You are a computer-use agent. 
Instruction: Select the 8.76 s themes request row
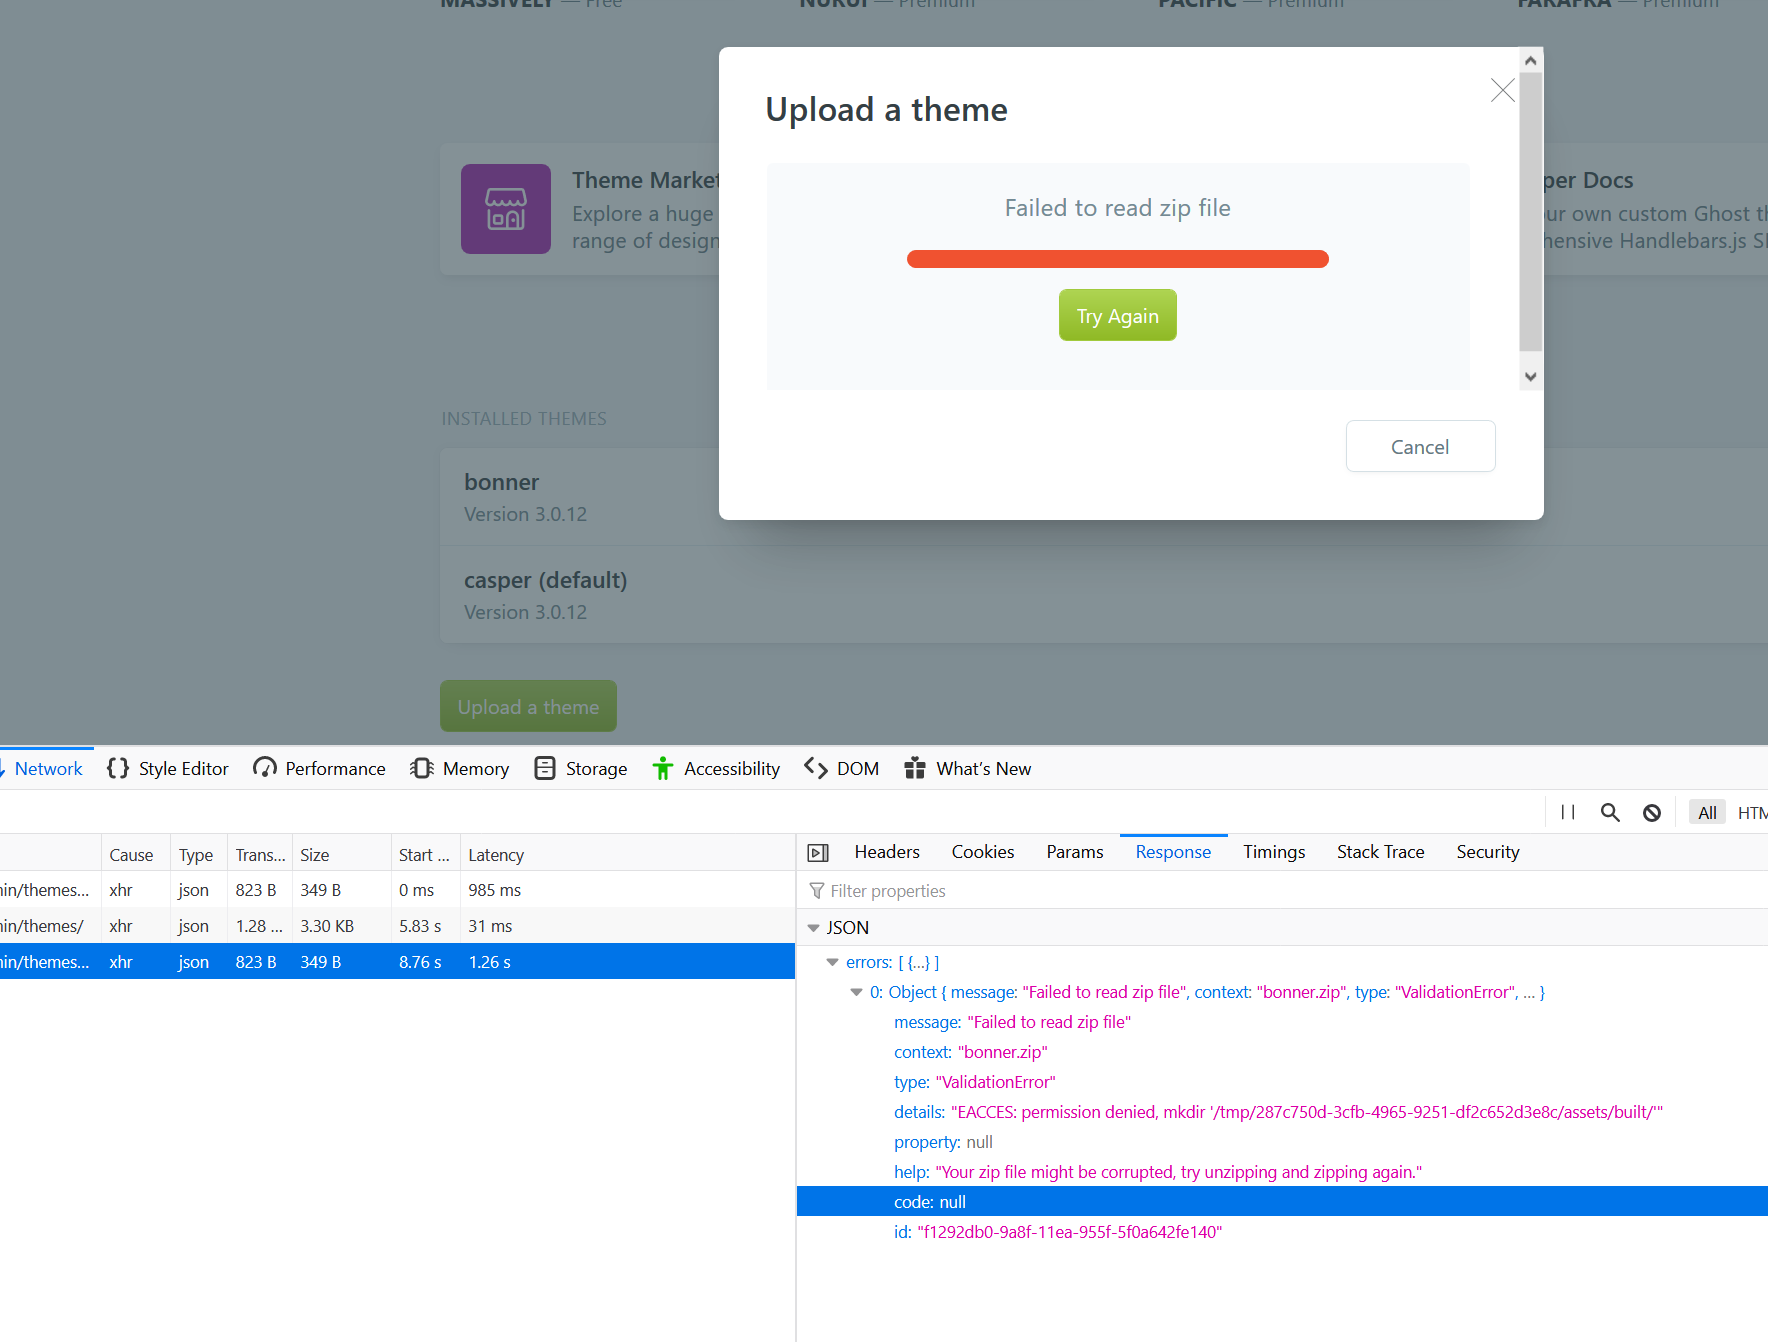pyautogui.click(x=400, y=961)
